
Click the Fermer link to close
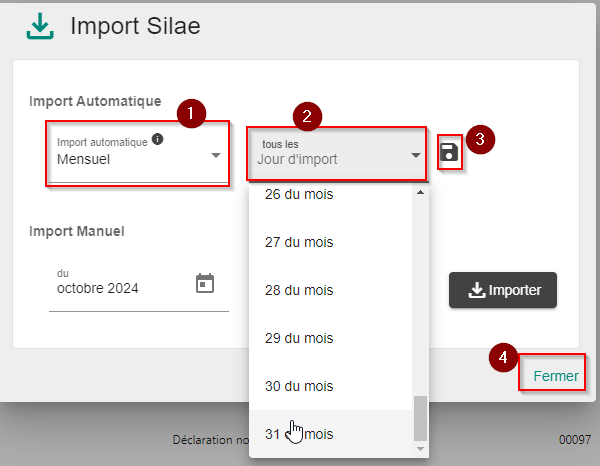pyautogui.click(x=556, y=376)
